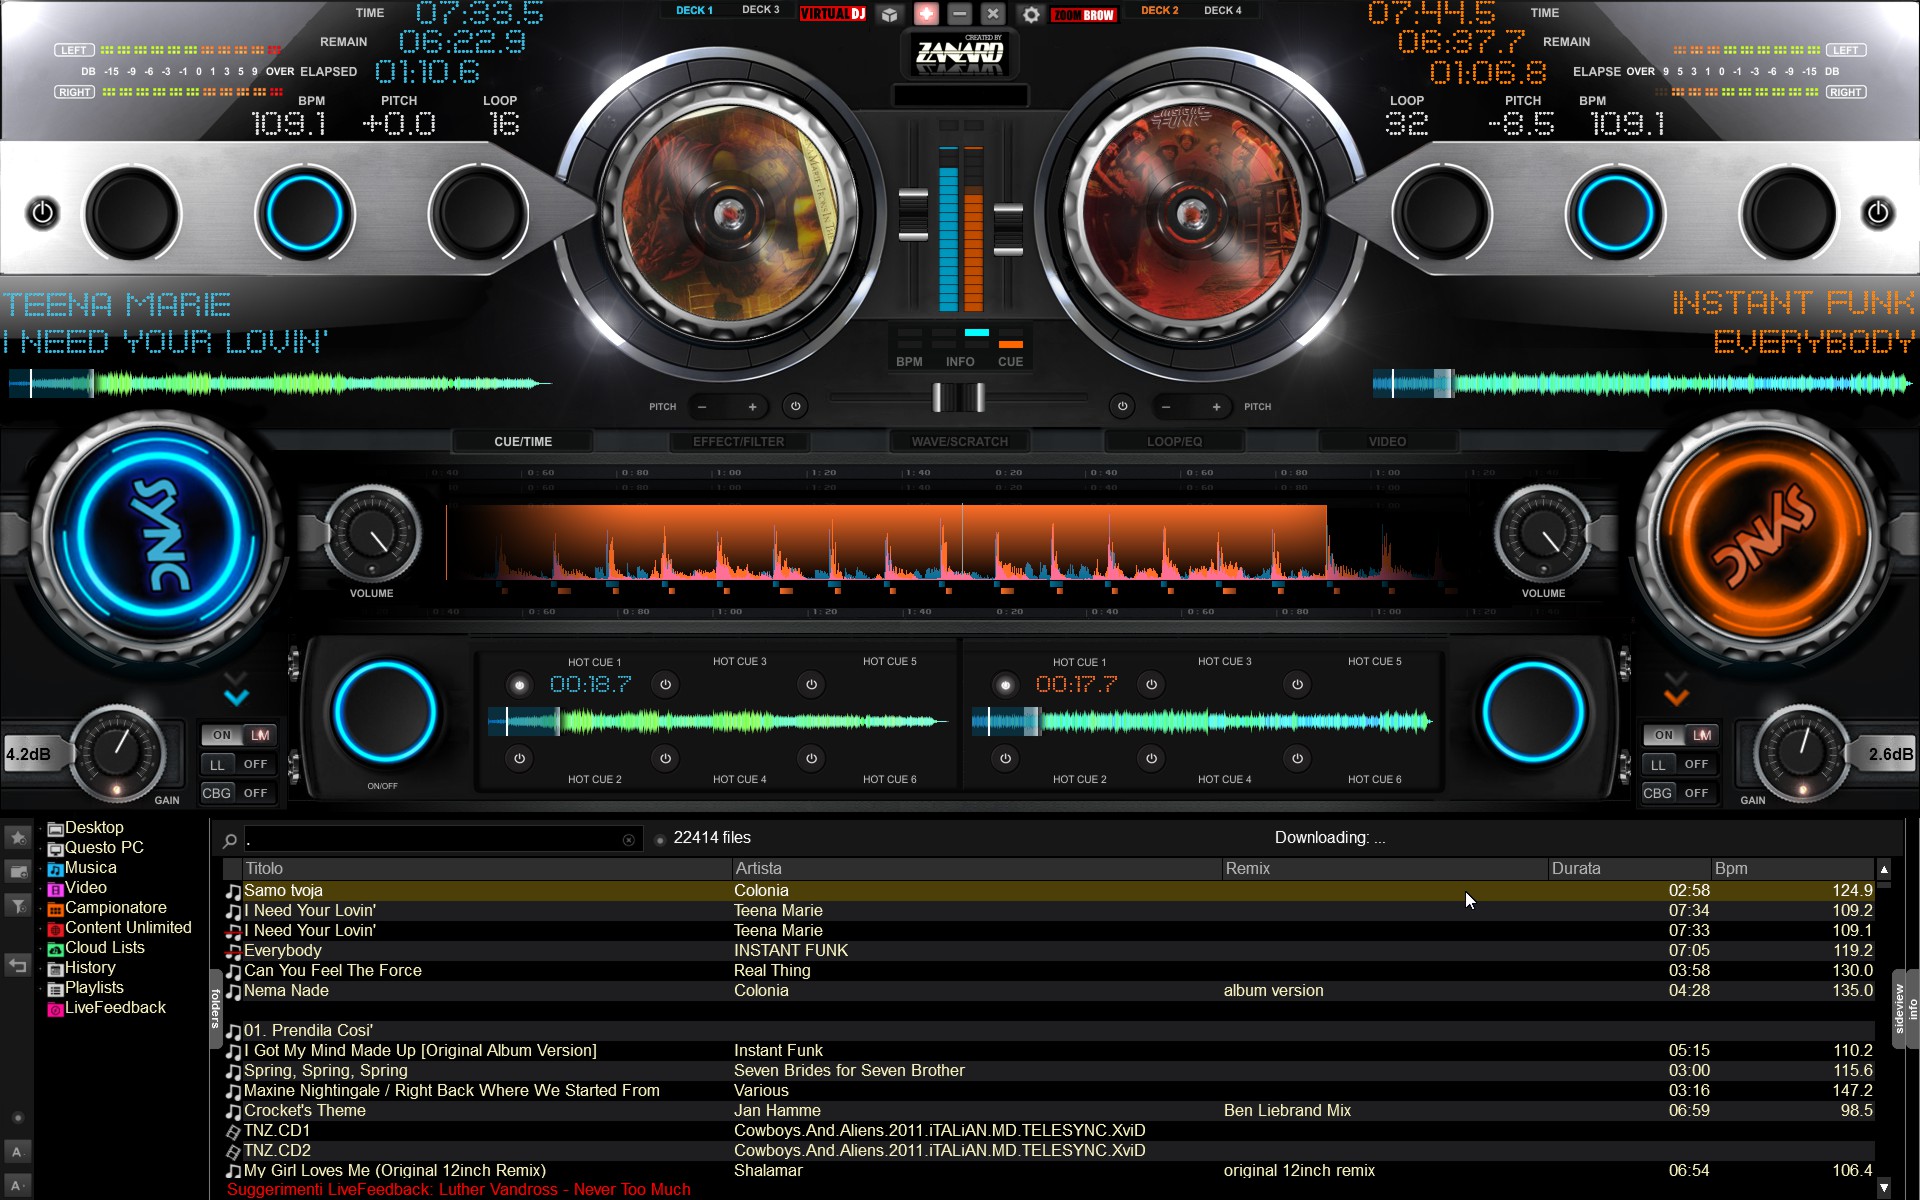Click the cube icon beside the VirtualDJ logo
This screenshot has height=1200, width=1920.
889,14
